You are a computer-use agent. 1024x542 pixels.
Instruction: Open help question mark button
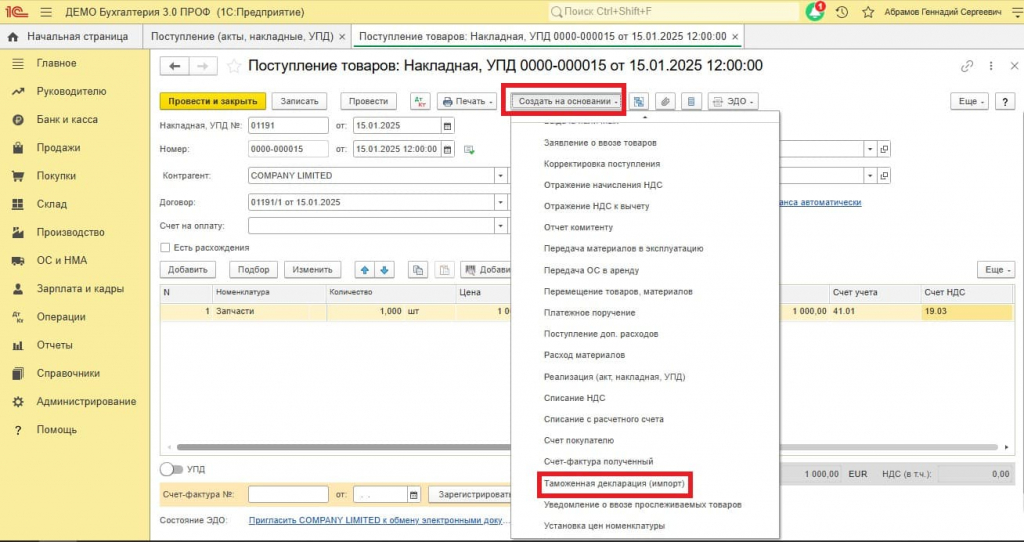1005,101
